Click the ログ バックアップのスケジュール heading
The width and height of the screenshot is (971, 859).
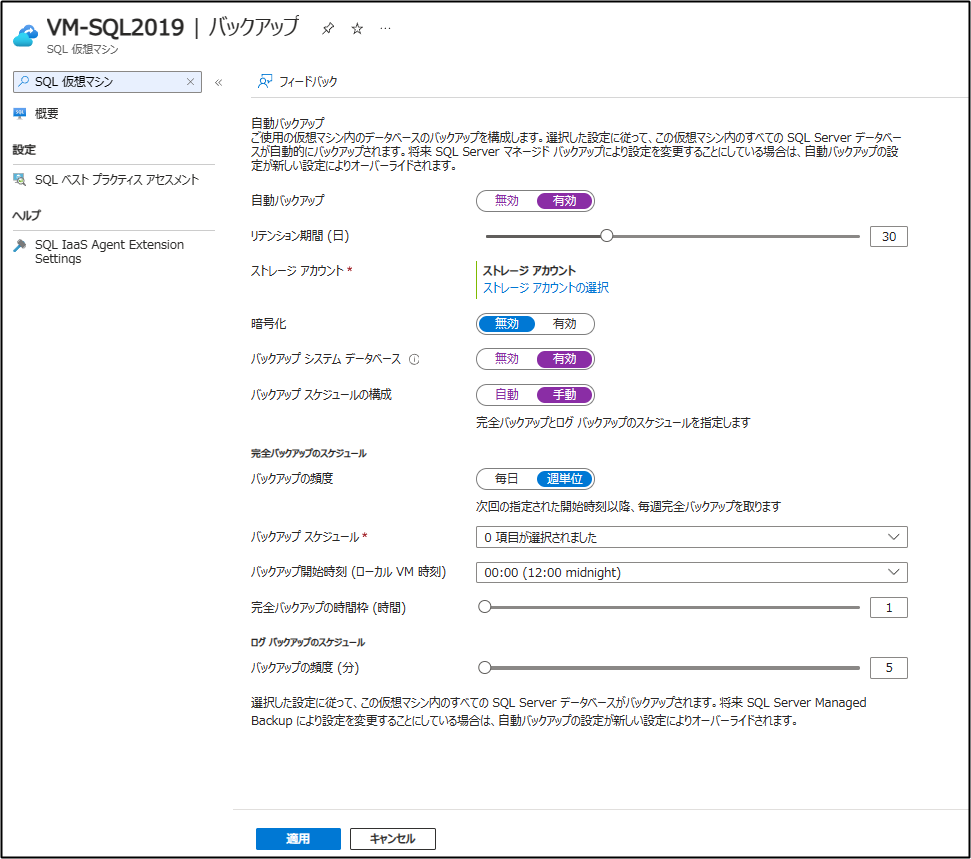308,642
